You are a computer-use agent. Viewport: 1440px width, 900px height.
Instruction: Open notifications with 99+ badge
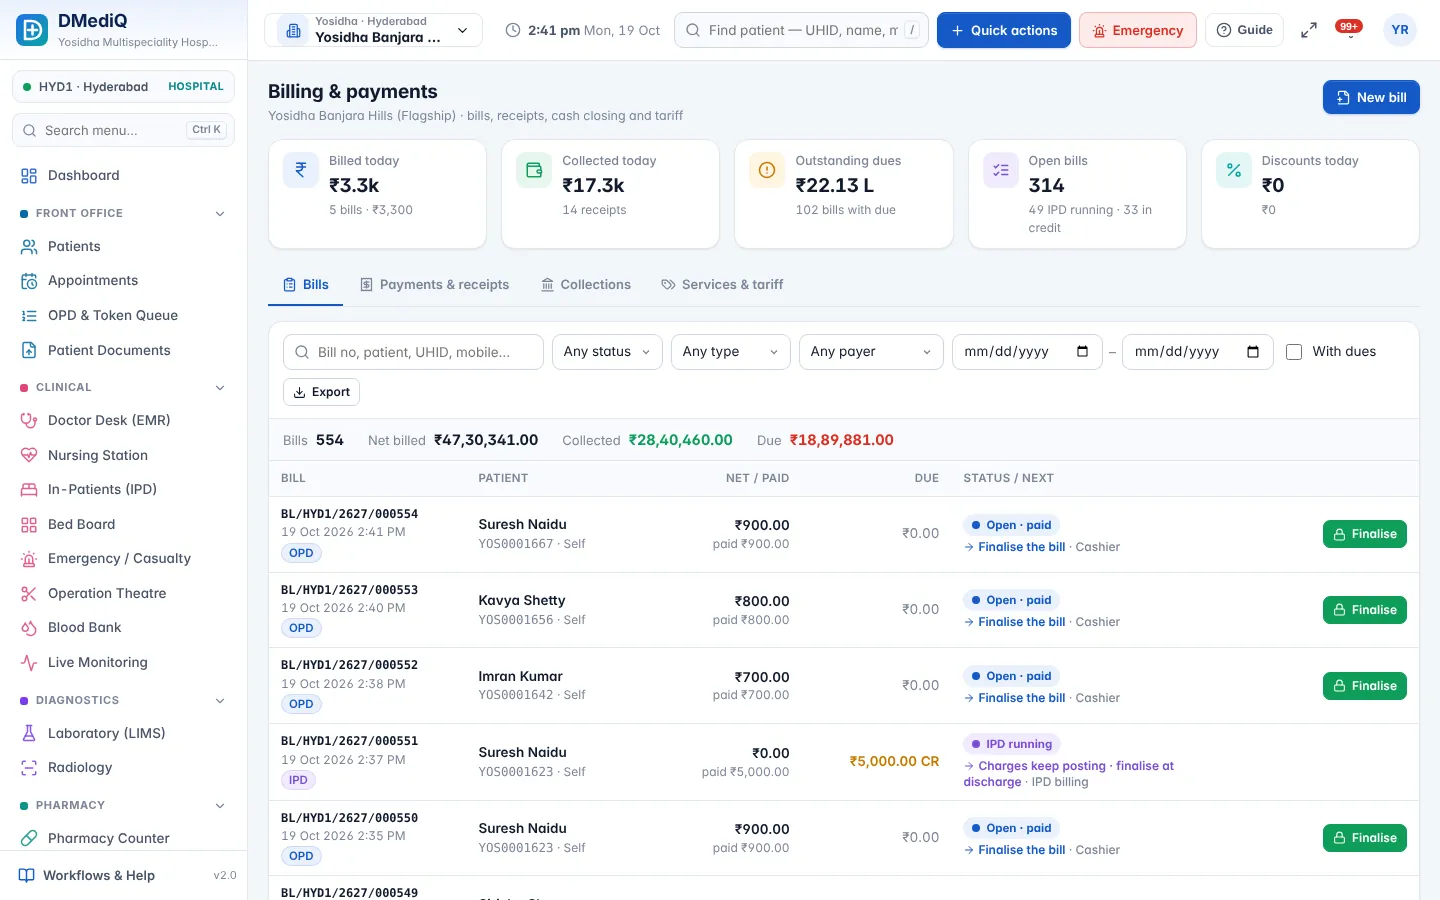coord(1350,30)
